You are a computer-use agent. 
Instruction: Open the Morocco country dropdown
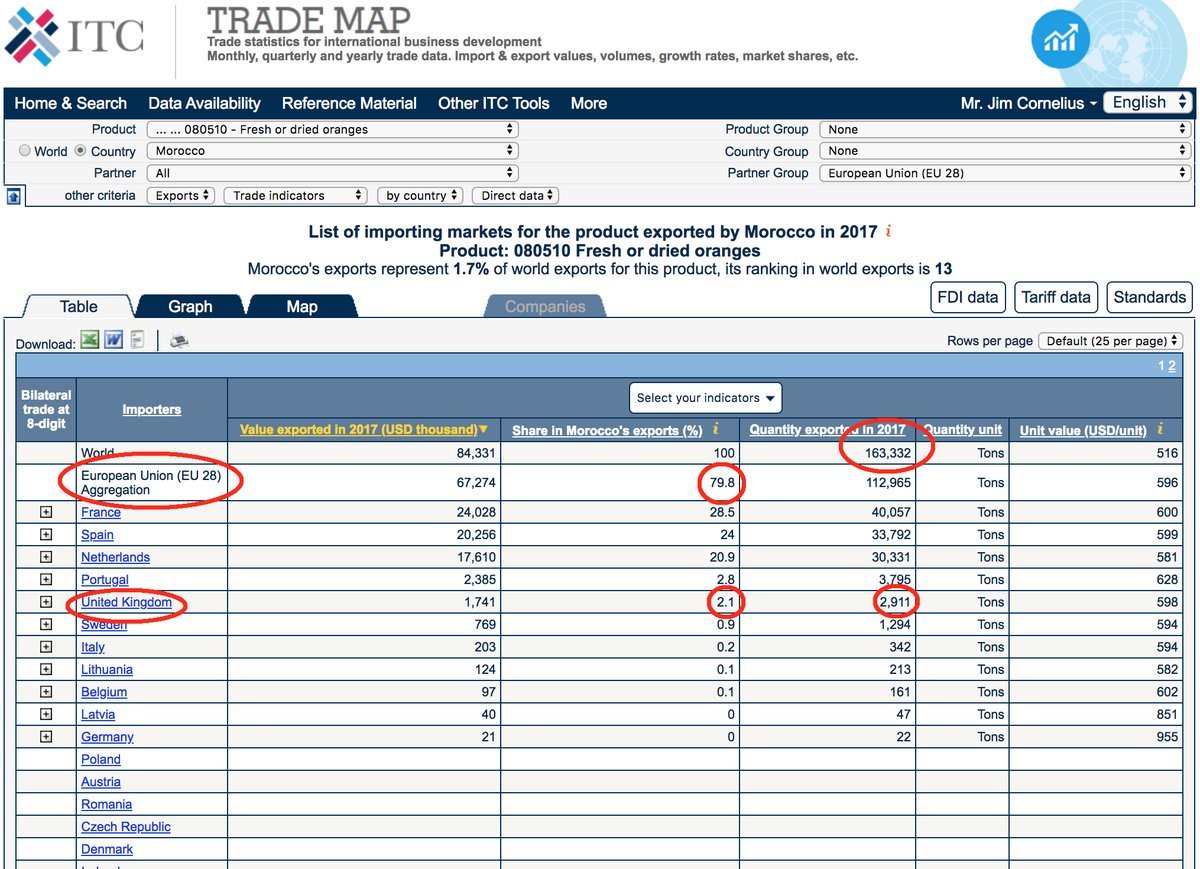click(x=332, y=151)
